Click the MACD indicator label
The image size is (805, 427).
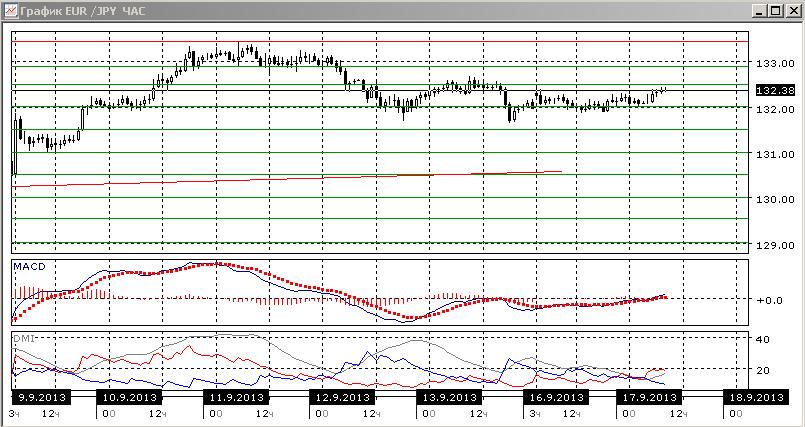29,266
